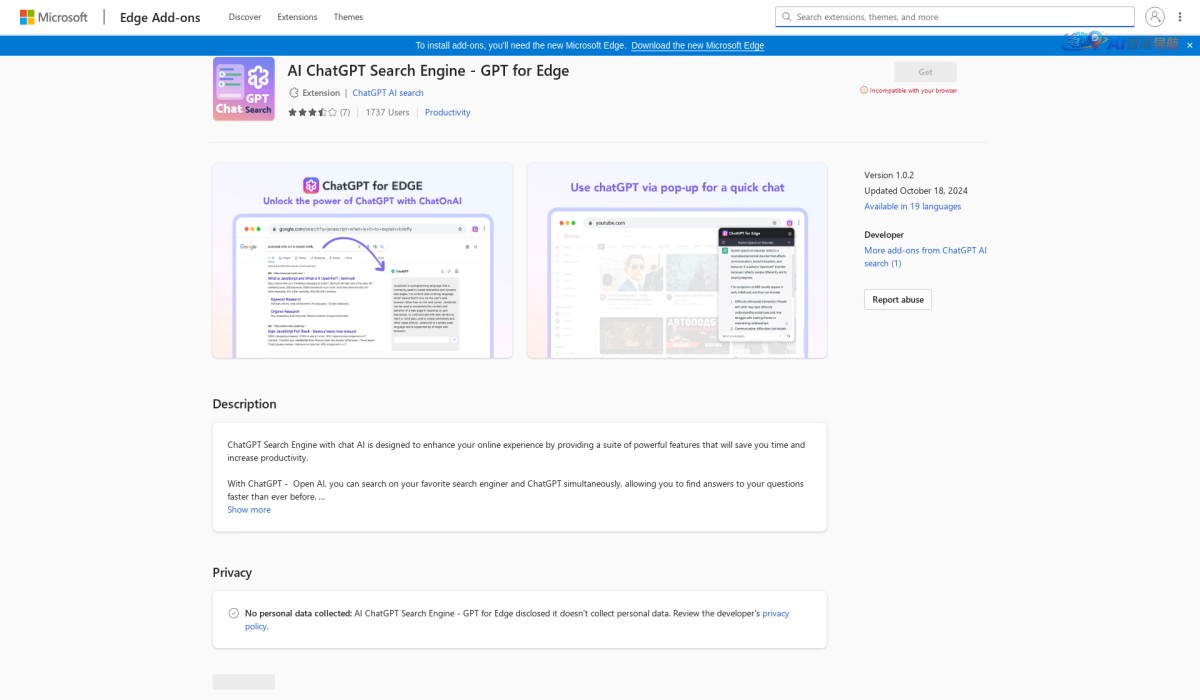View the pop-up chat screenshot thumbnail
Screen dimensions: 1200x700
point(676,259)
